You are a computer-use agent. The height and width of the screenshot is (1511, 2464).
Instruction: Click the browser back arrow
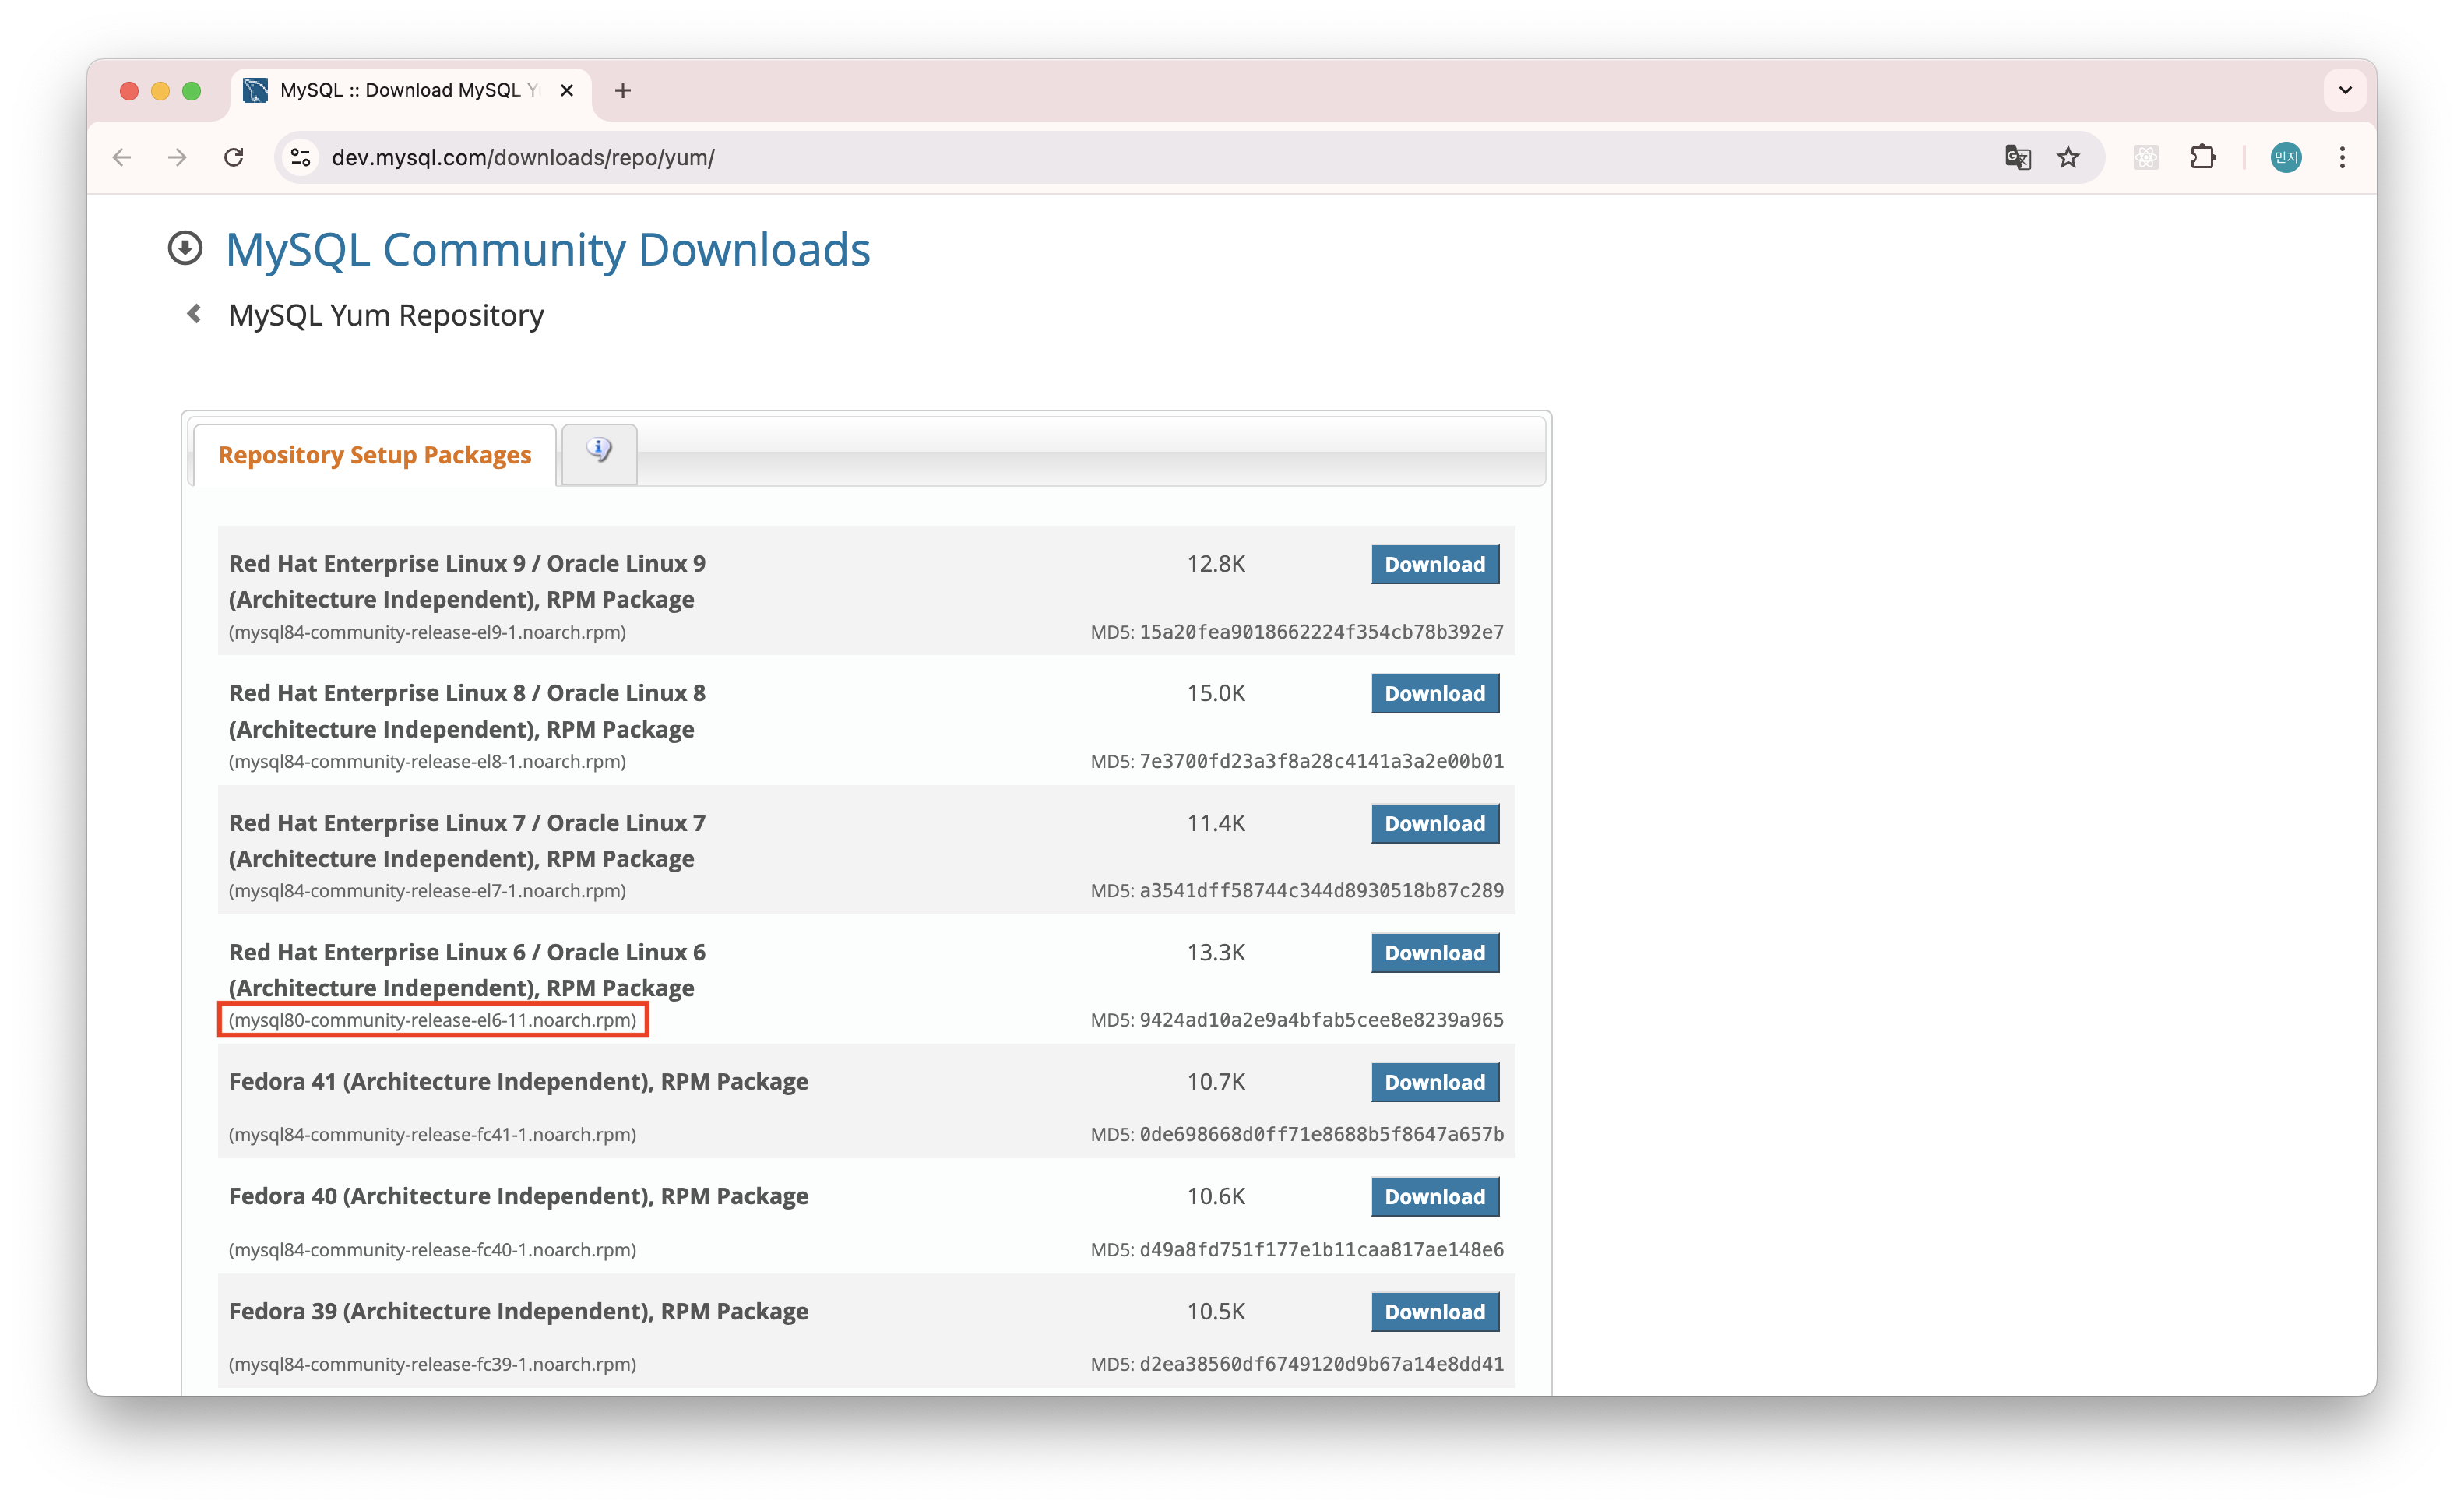[x=122, y=158]
